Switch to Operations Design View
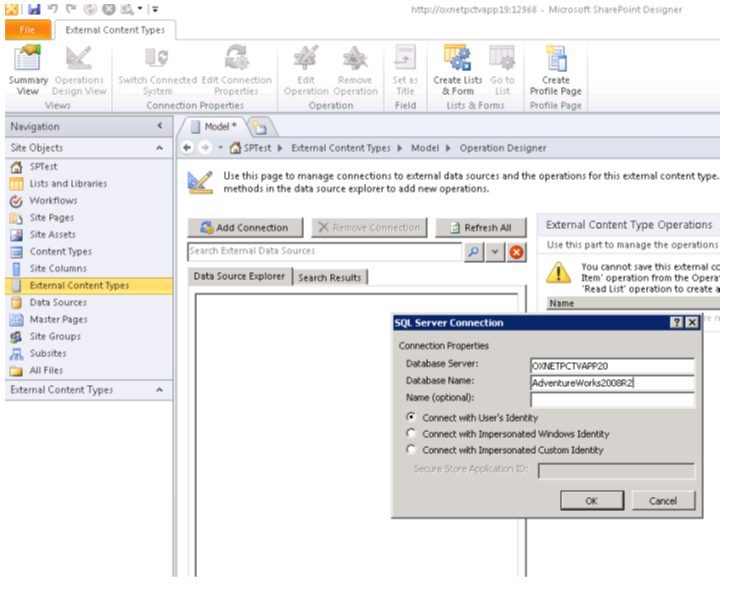737x590 pixels. click(79, 71)
